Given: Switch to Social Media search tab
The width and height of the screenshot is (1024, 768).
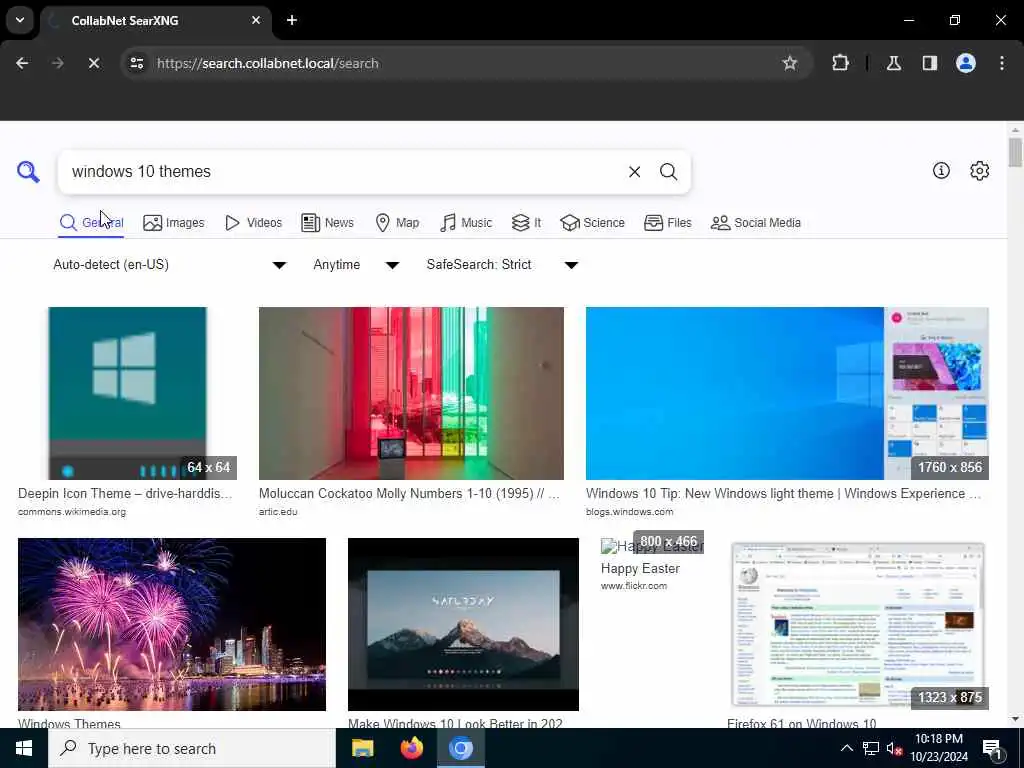Looking at the screenshot, I should pyautogui.click(x=756, y=223).
